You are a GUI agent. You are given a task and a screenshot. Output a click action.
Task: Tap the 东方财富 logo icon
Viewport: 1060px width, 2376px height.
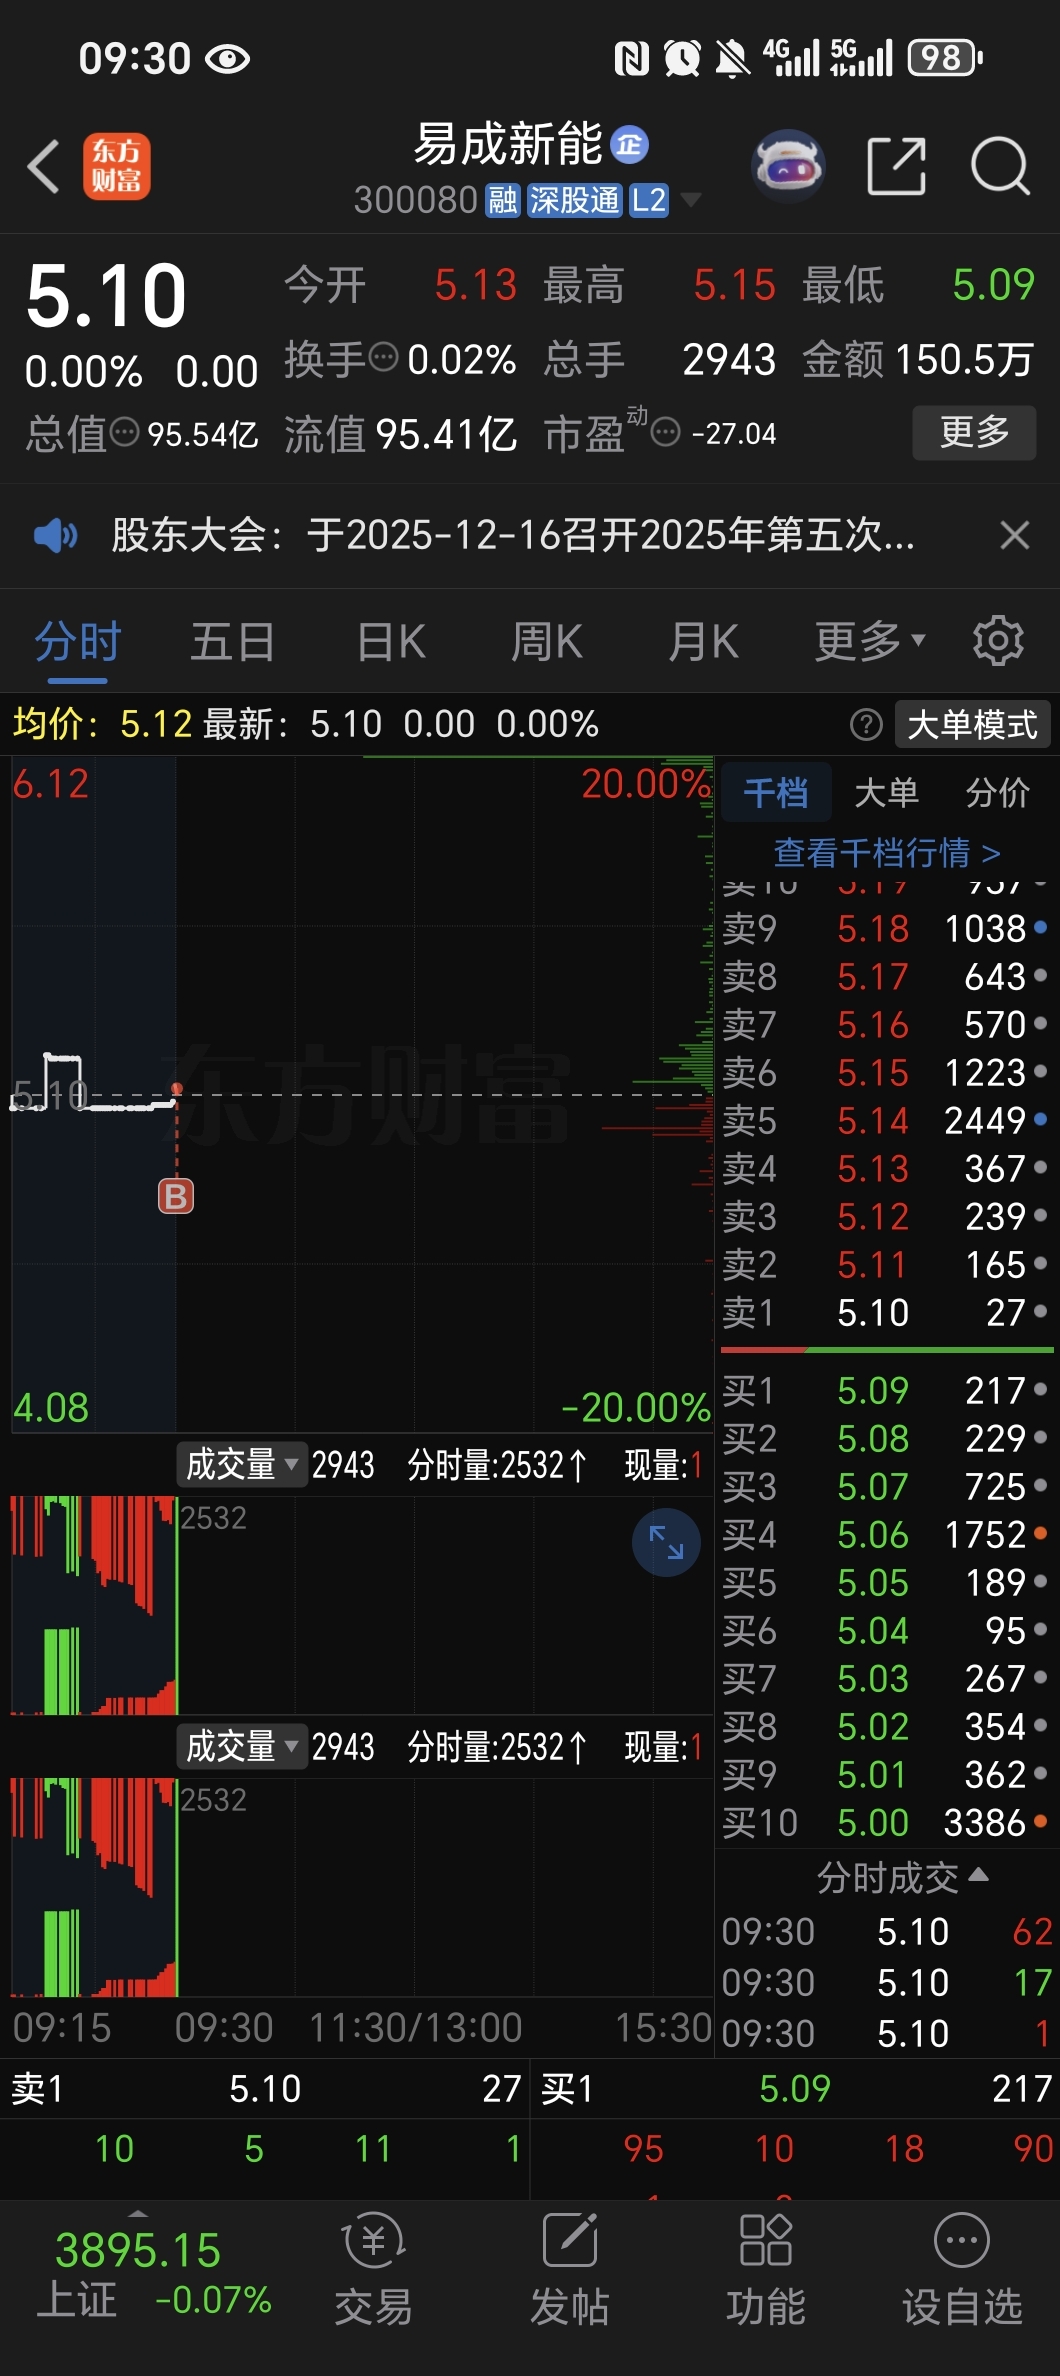(117, 166)
